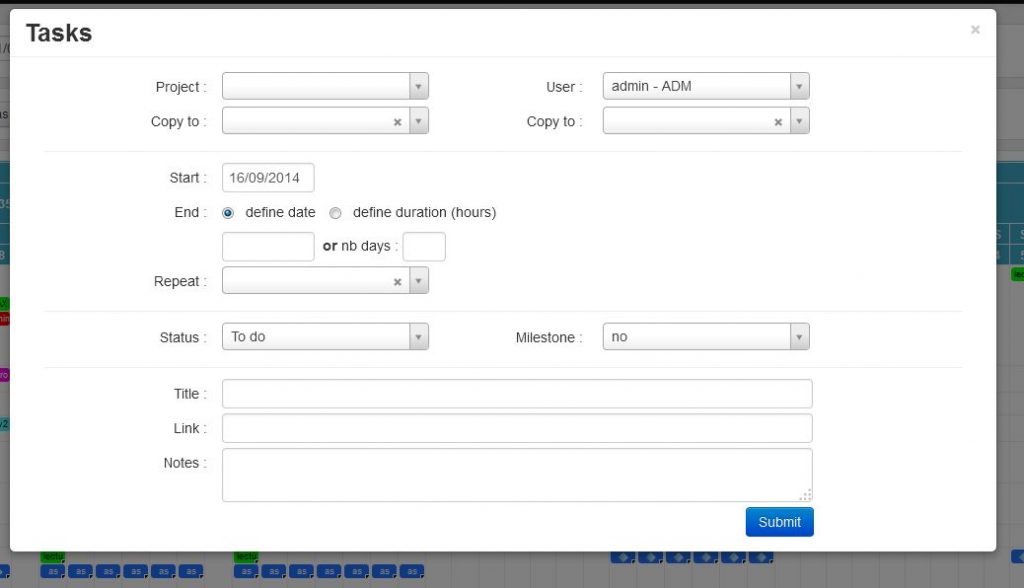
Task: Click the resize handle on the Notes box
Action: (x=806, y=495)
